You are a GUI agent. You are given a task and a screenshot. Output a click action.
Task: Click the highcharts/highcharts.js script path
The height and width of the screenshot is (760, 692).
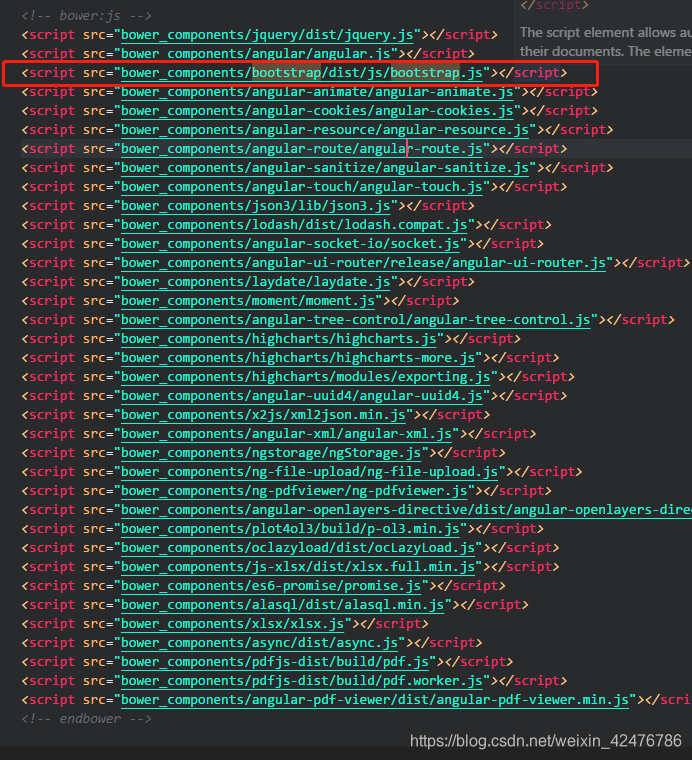point(279,339)
